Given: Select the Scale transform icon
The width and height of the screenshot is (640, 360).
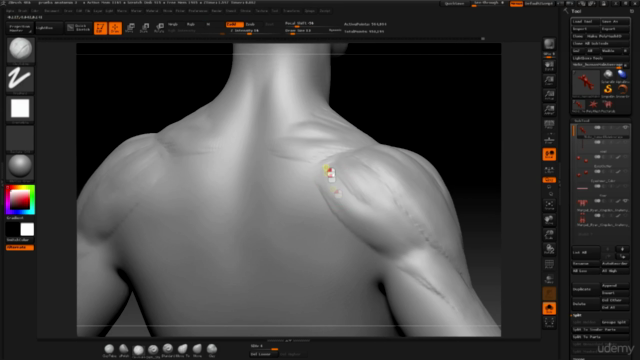Looking at the screenshot, I should point(144,28).
